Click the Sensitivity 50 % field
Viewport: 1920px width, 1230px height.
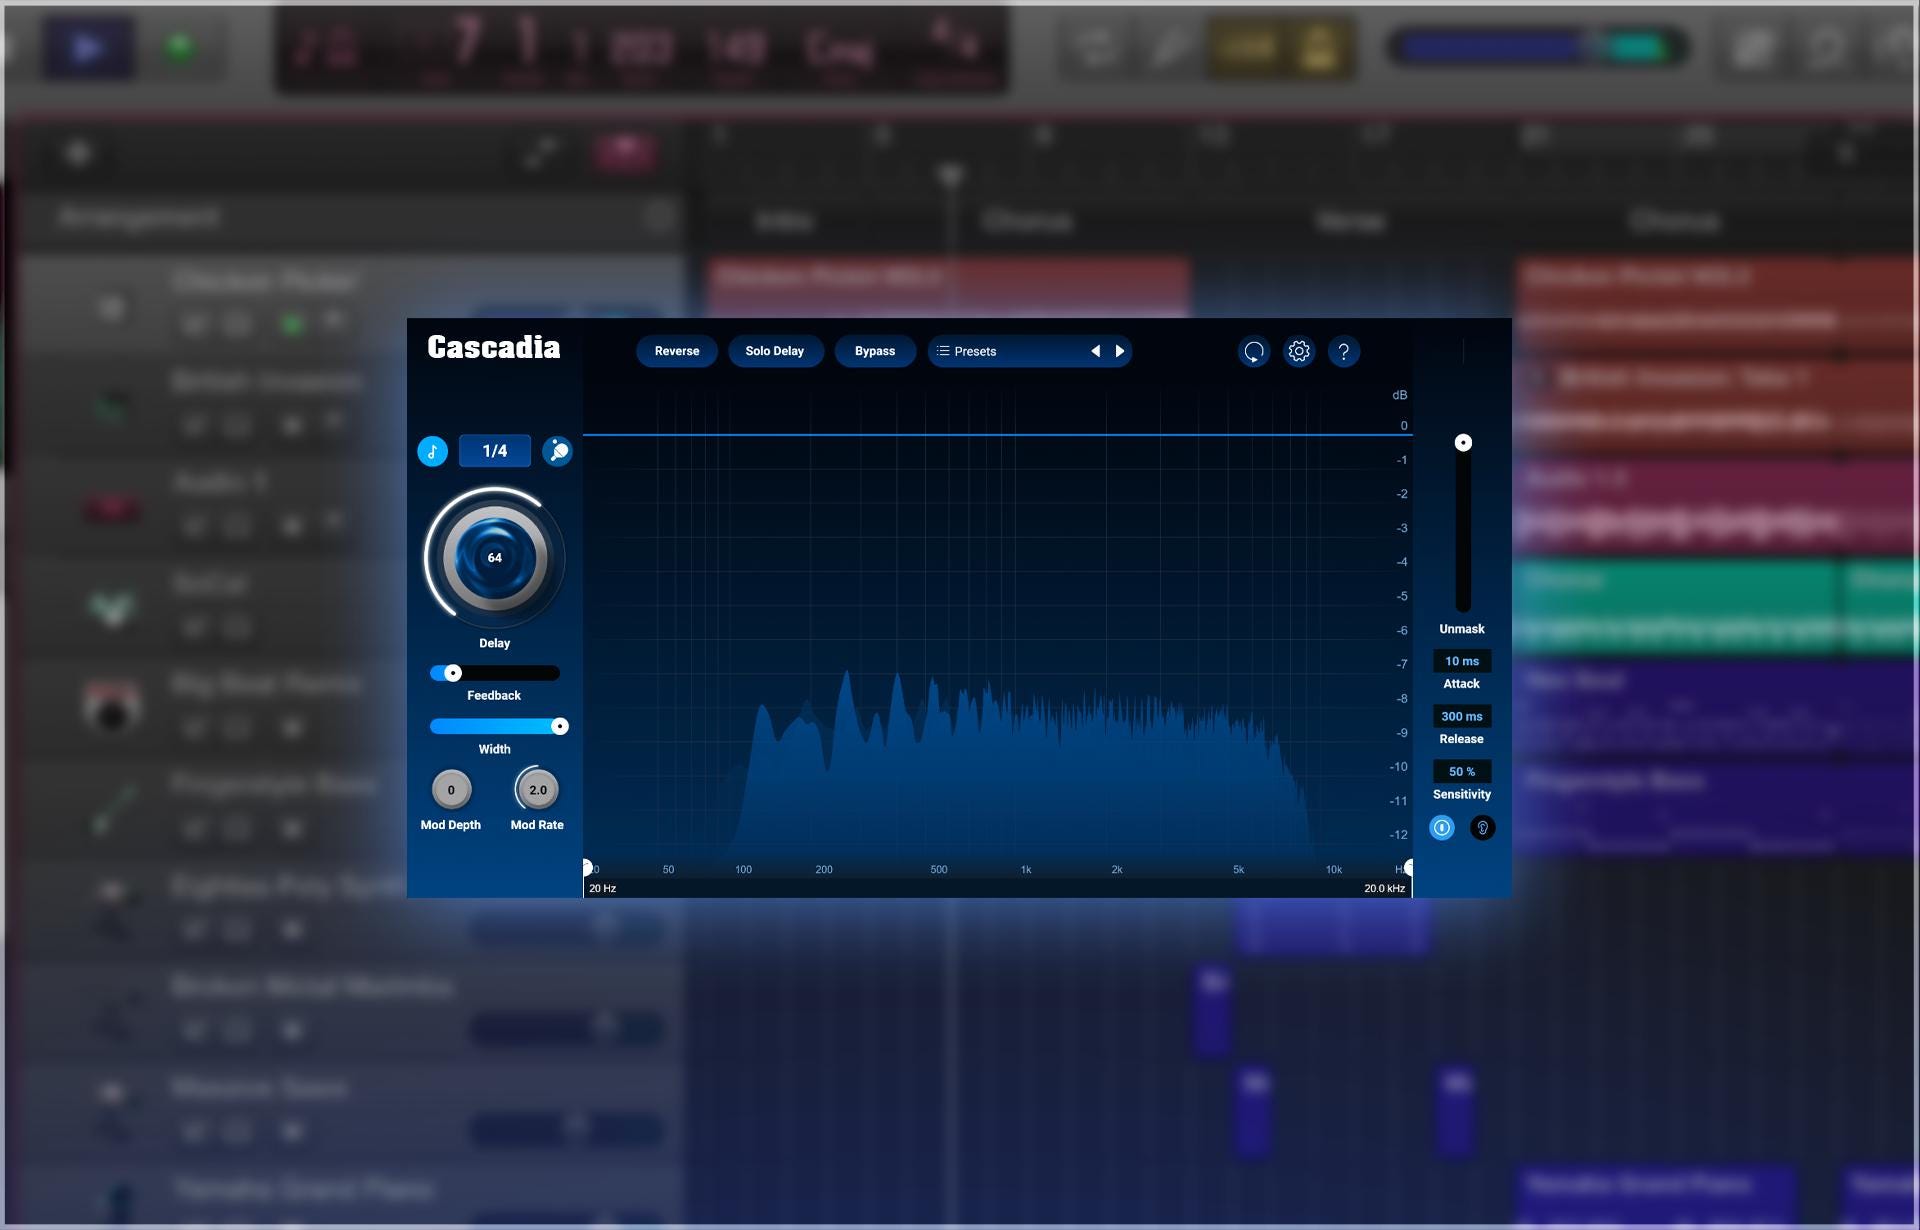click(x=1462, y=771)
